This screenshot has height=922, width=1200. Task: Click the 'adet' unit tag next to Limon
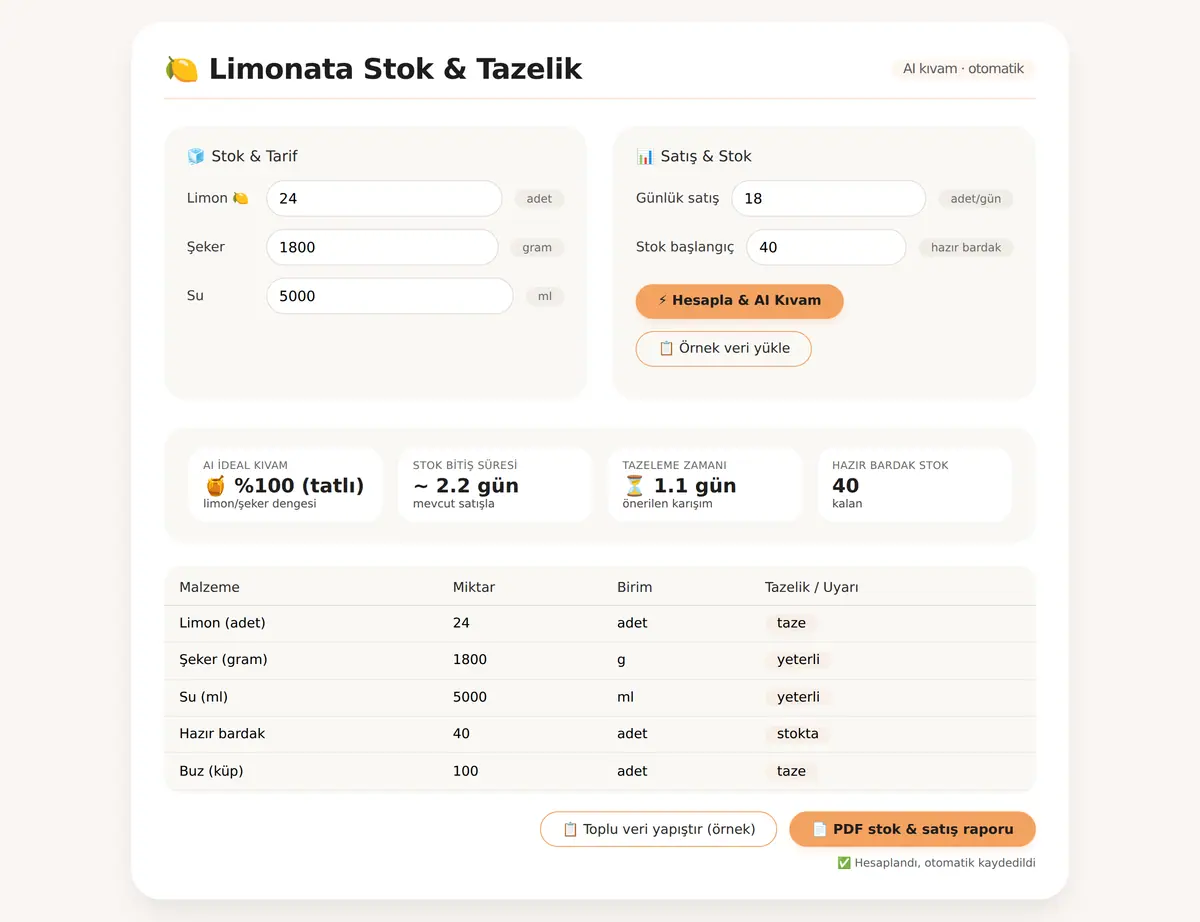[x=540, y=199]
